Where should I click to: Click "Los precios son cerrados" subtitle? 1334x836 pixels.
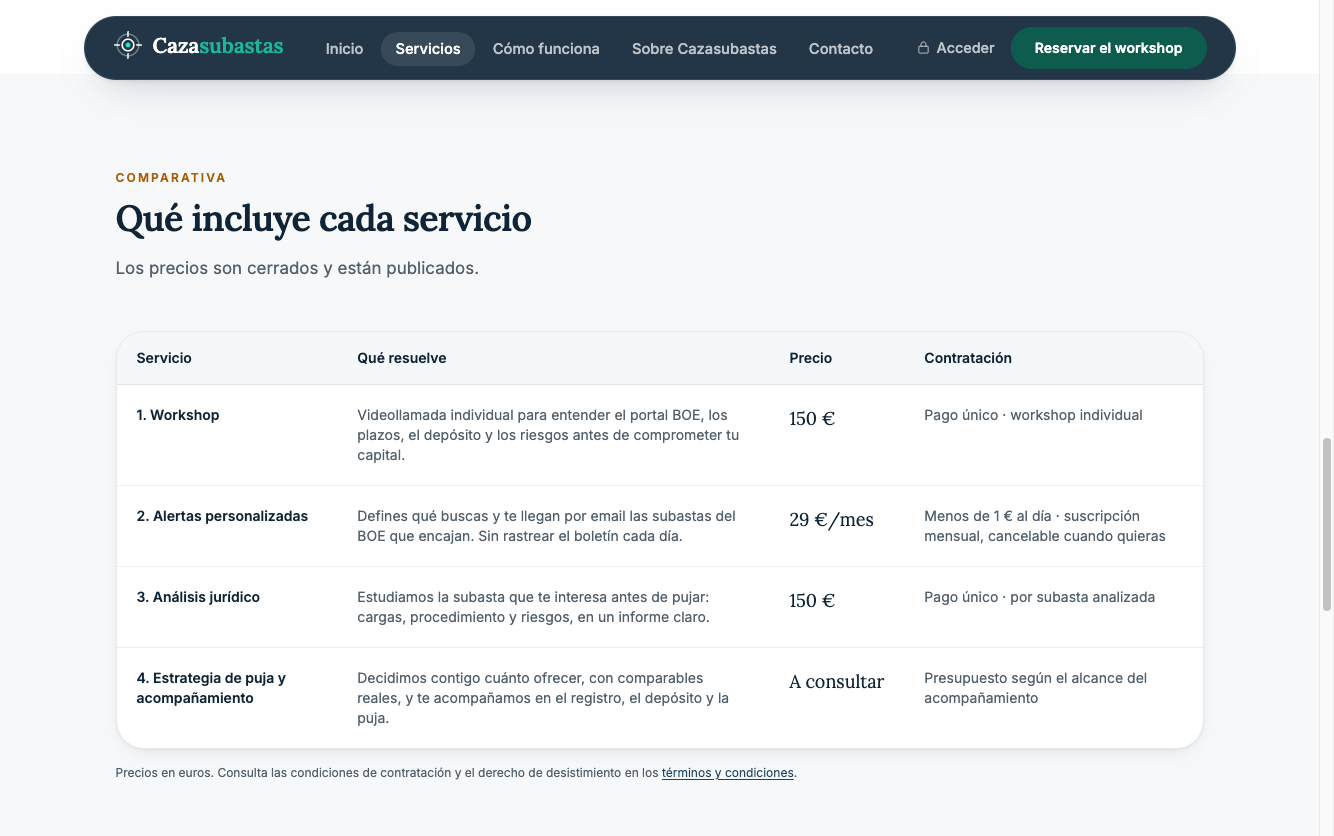tap(297, 268)
